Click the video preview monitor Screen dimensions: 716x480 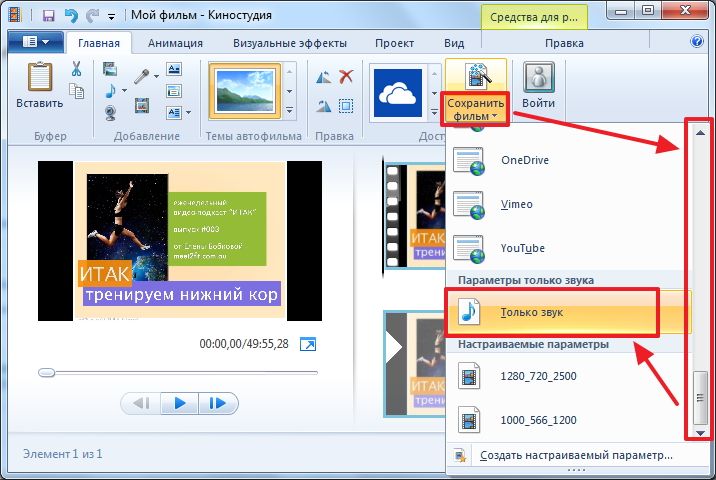[180, 241]
